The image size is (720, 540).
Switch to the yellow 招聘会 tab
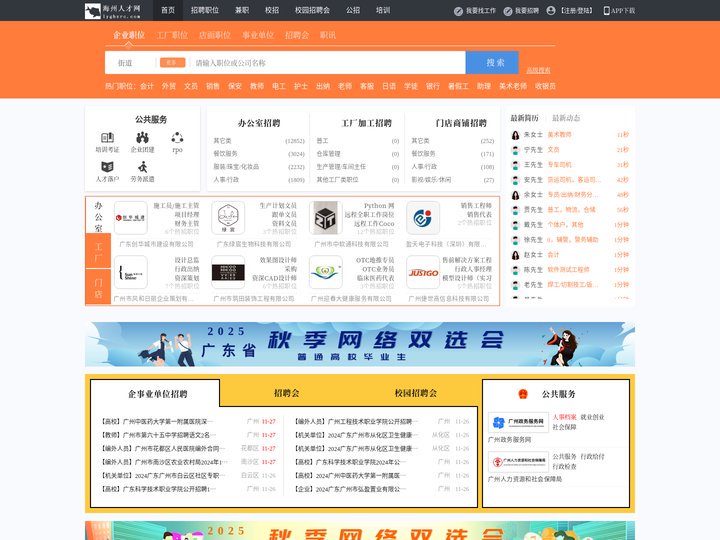click(x=287, y=393)
